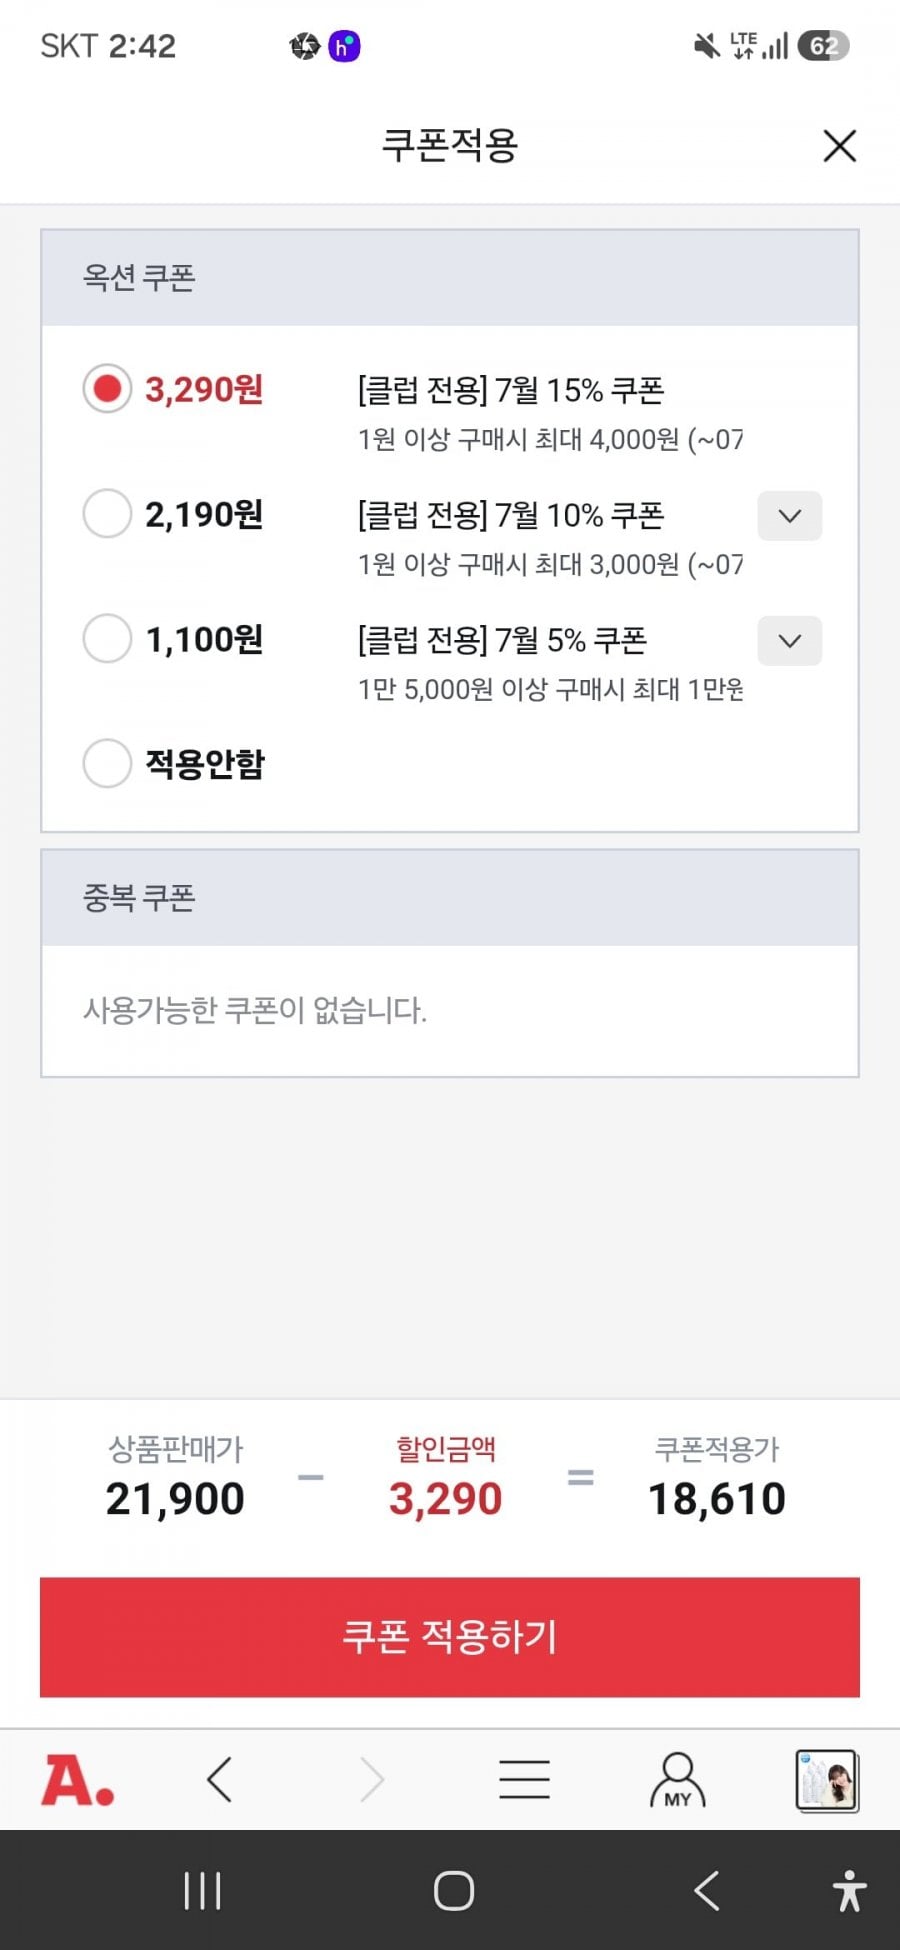The height and width of the screenshot is (1950, 900).
Task: Choose the 적용안함 radio option
Action: point(107,763)
